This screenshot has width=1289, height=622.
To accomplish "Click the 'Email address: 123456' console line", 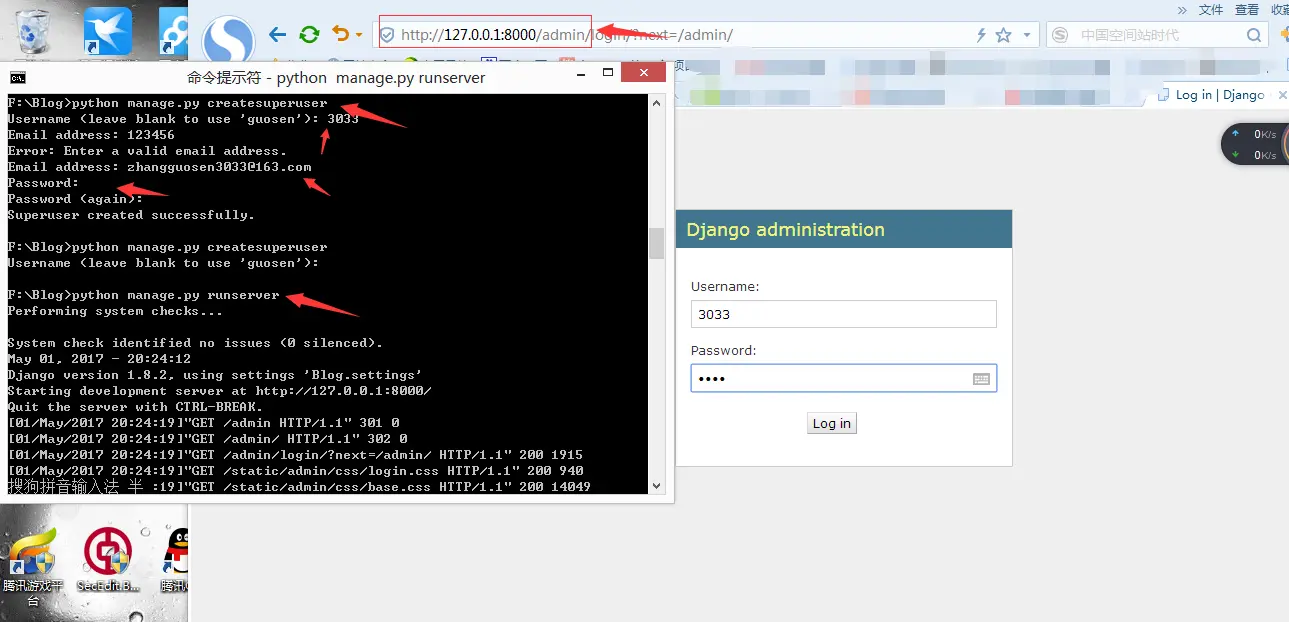I will point(91,135).
